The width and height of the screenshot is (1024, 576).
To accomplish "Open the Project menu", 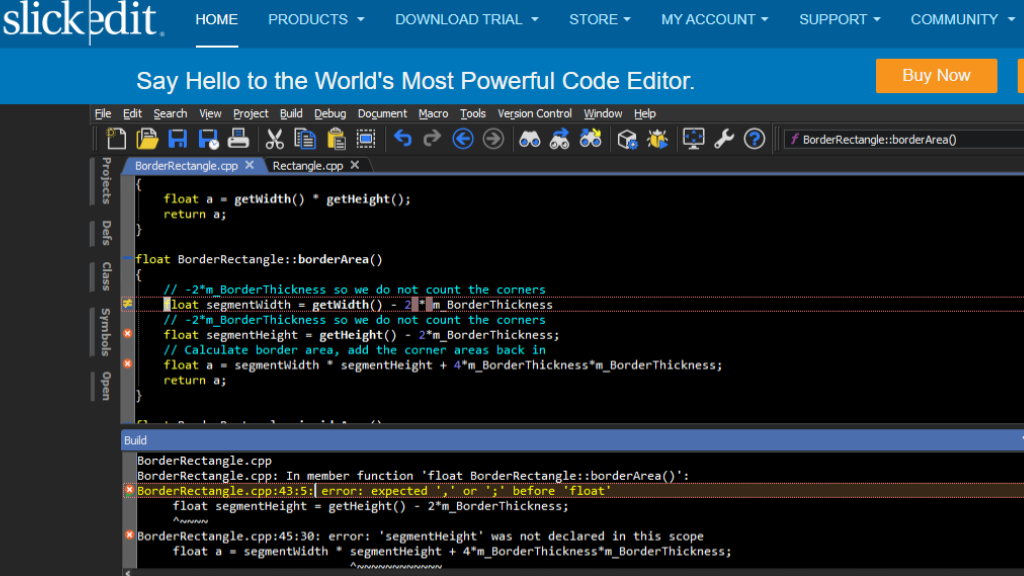I will pos(251,114).
